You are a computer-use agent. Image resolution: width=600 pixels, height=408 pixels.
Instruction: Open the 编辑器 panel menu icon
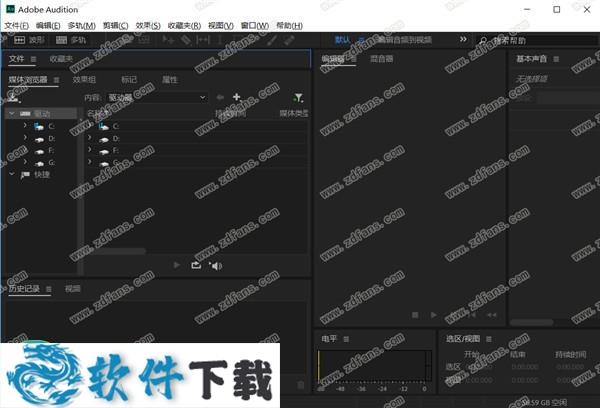pyautogui.click(x=352, y=59)
